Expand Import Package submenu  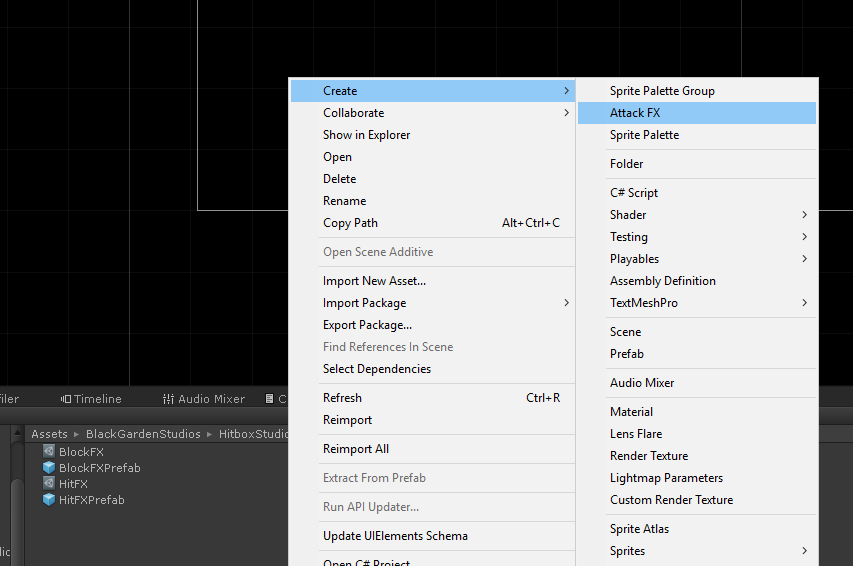point(432,303)
